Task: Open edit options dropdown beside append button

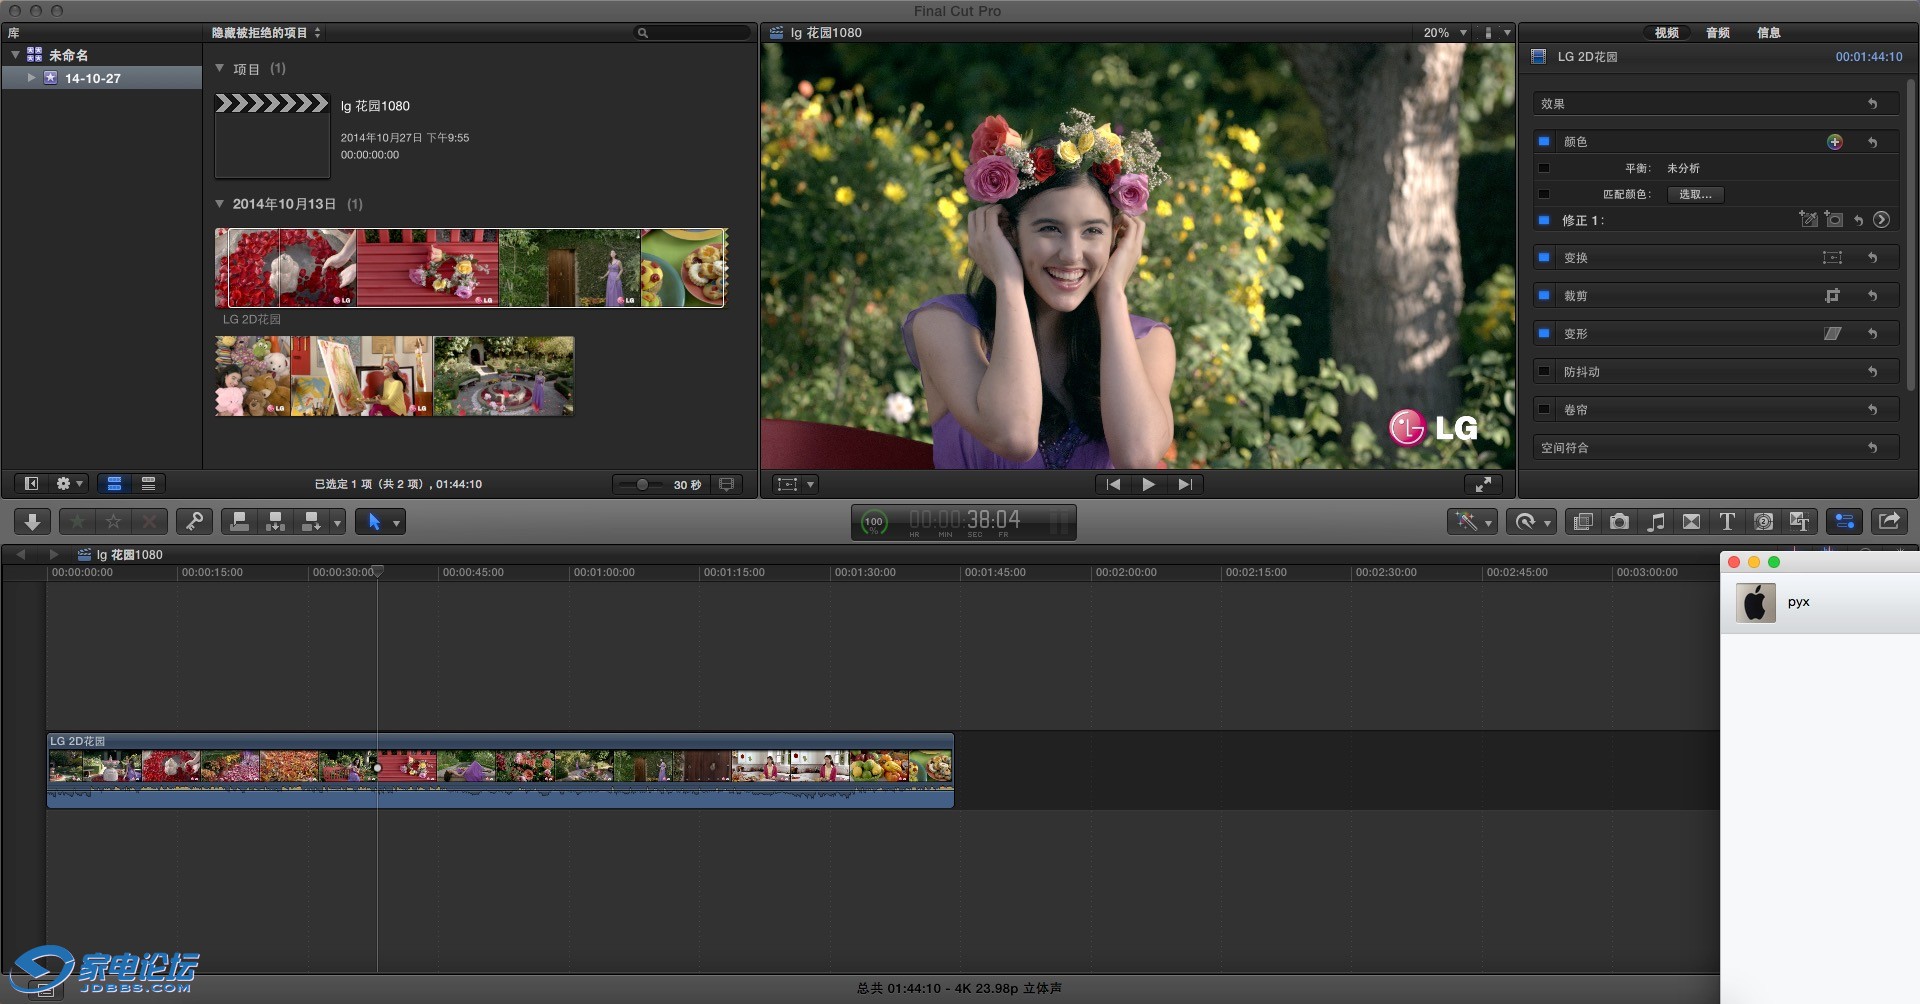Action: 337,522
